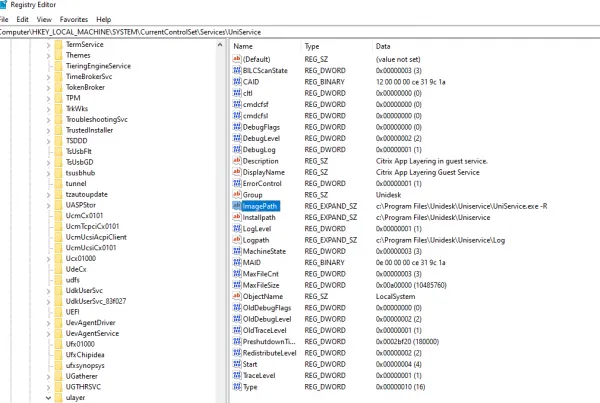Click the cltl DWORD icon
This screenshot has width=600, height=403.
point(237,93)
